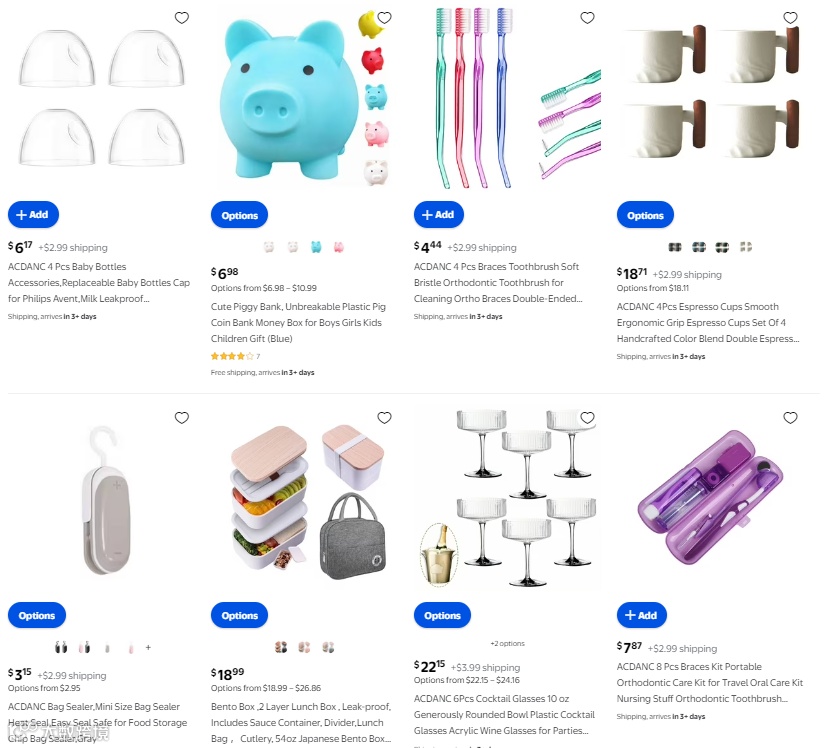Open Options for the cocktail glasses
This screenshot has height=748, width=829.
[x=443, y=615]
